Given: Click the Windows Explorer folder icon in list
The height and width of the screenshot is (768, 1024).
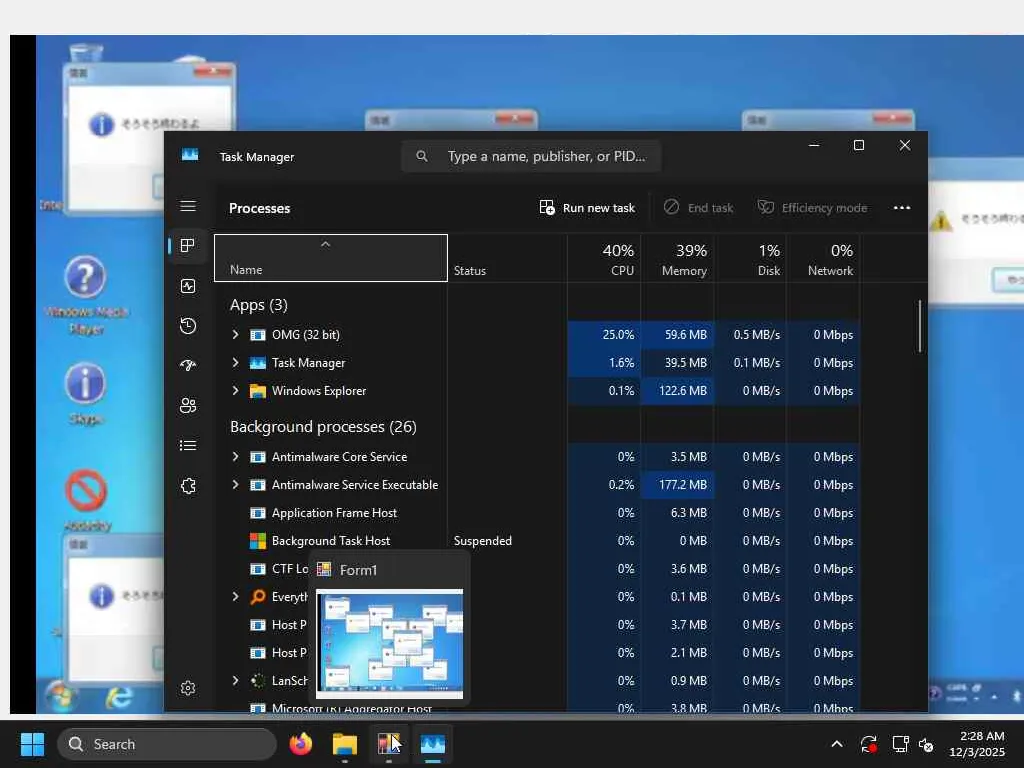Looking at the screenshot, I should tap(258, 391).
